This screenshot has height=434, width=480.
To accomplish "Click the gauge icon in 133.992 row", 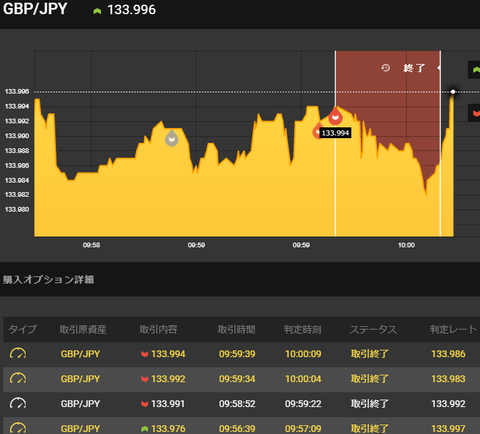I will pos(18,379).
